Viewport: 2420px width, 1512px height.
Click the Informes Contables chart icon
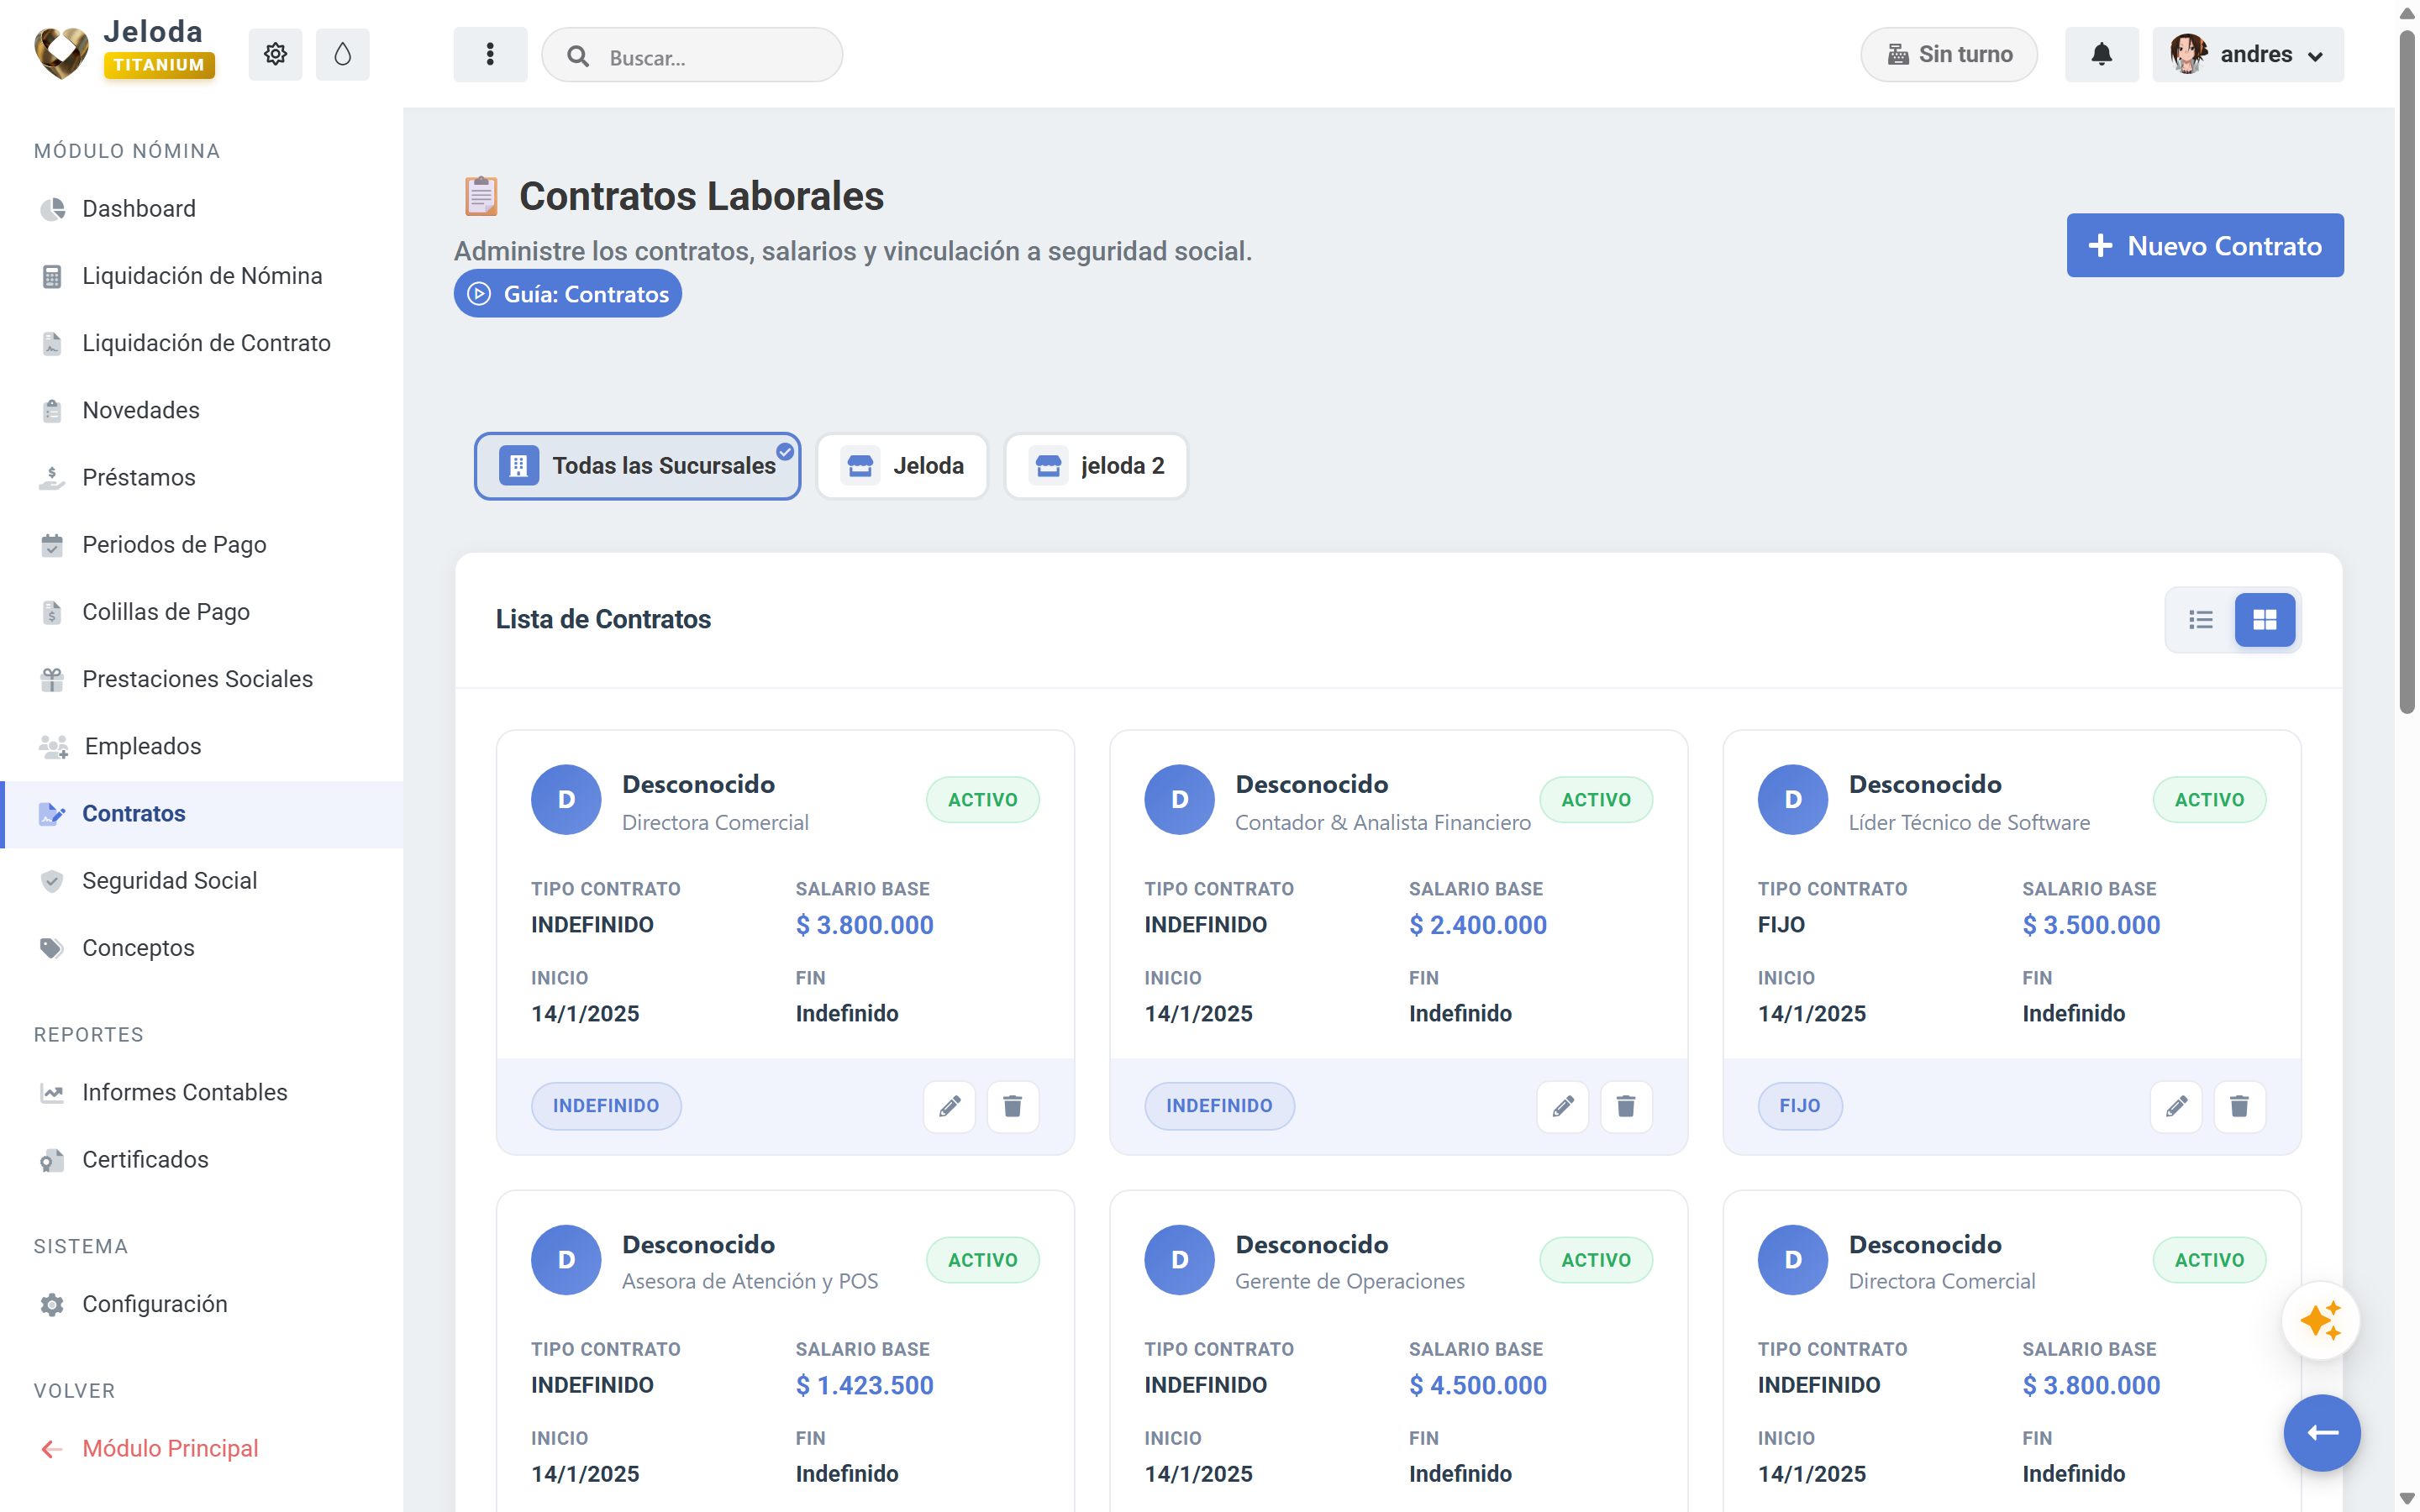coord(52,1093)
